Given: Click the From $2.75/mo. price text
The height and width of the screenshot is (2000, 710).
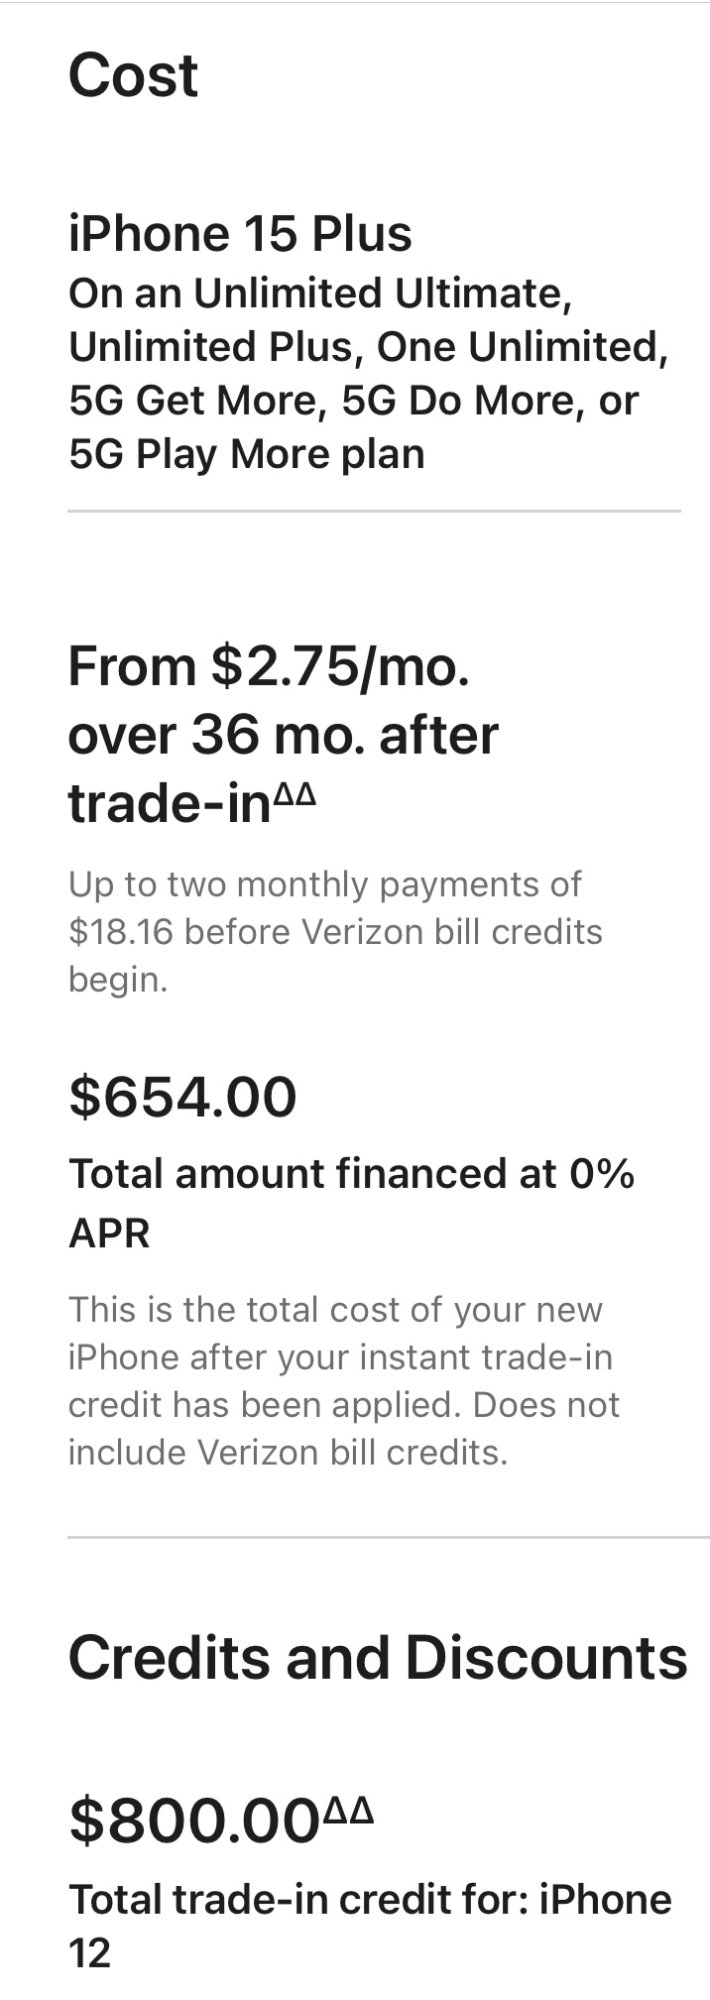Looking at the screenshot, I should pos(269,667).
